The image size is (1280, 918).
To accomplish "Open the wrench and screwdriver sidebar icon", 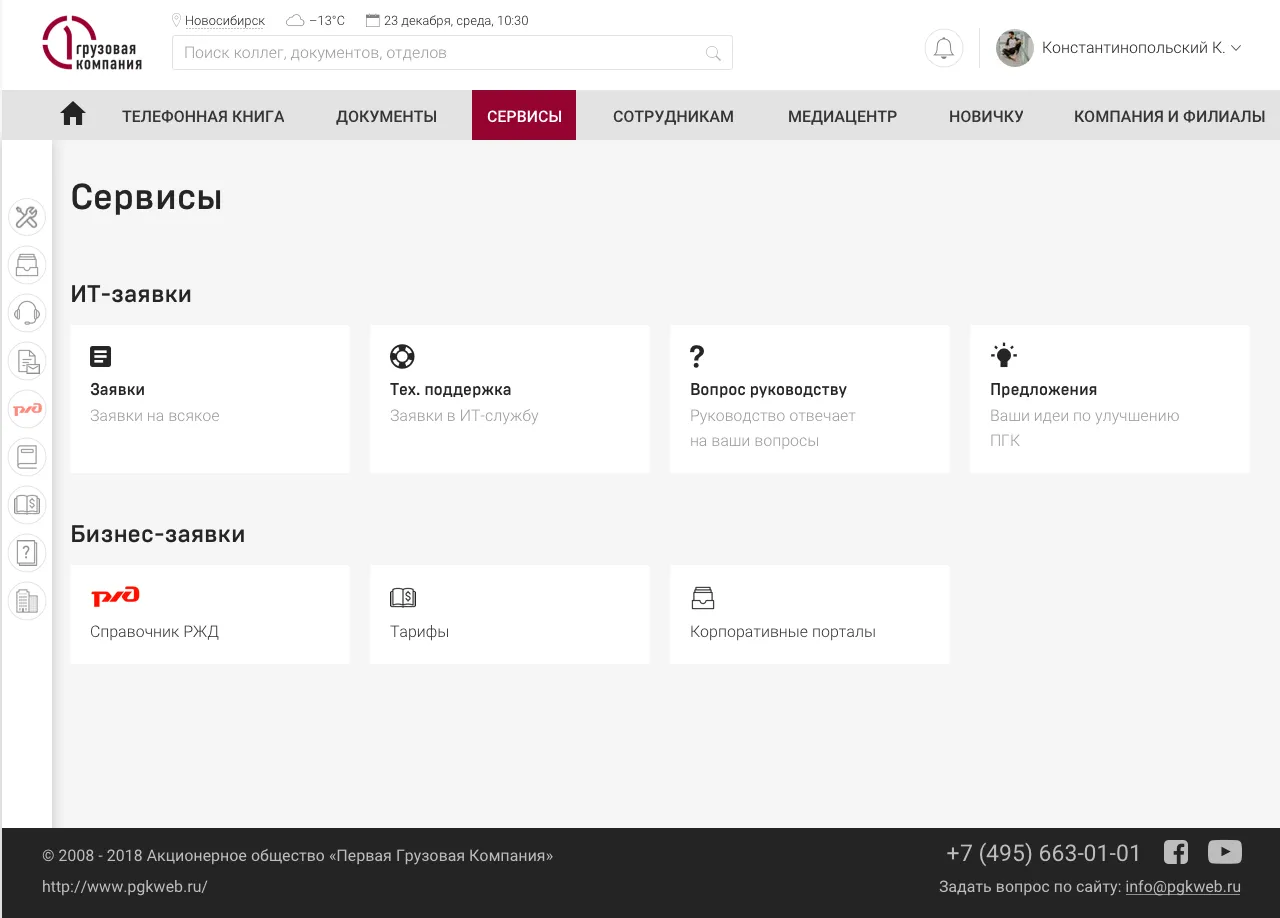I will [27, 217].
